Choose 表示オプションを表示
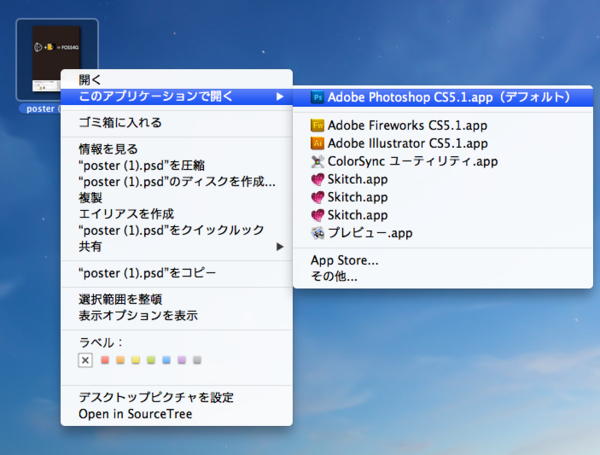Screen dimensions: 600x455 [177, 315]
